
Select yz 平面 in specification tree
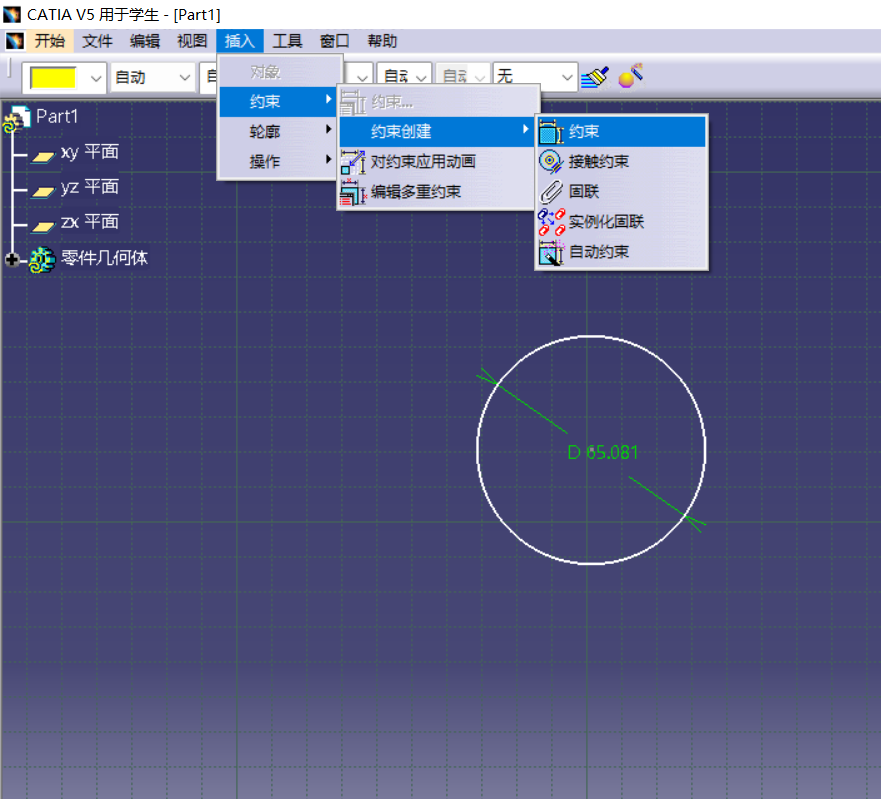(90, 187)
